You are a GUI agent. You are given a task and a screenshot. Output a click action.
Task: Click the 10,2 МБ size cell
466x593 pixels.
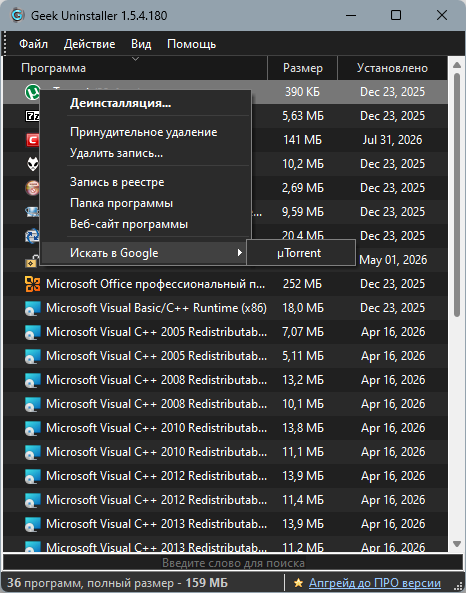click(303, 164)
